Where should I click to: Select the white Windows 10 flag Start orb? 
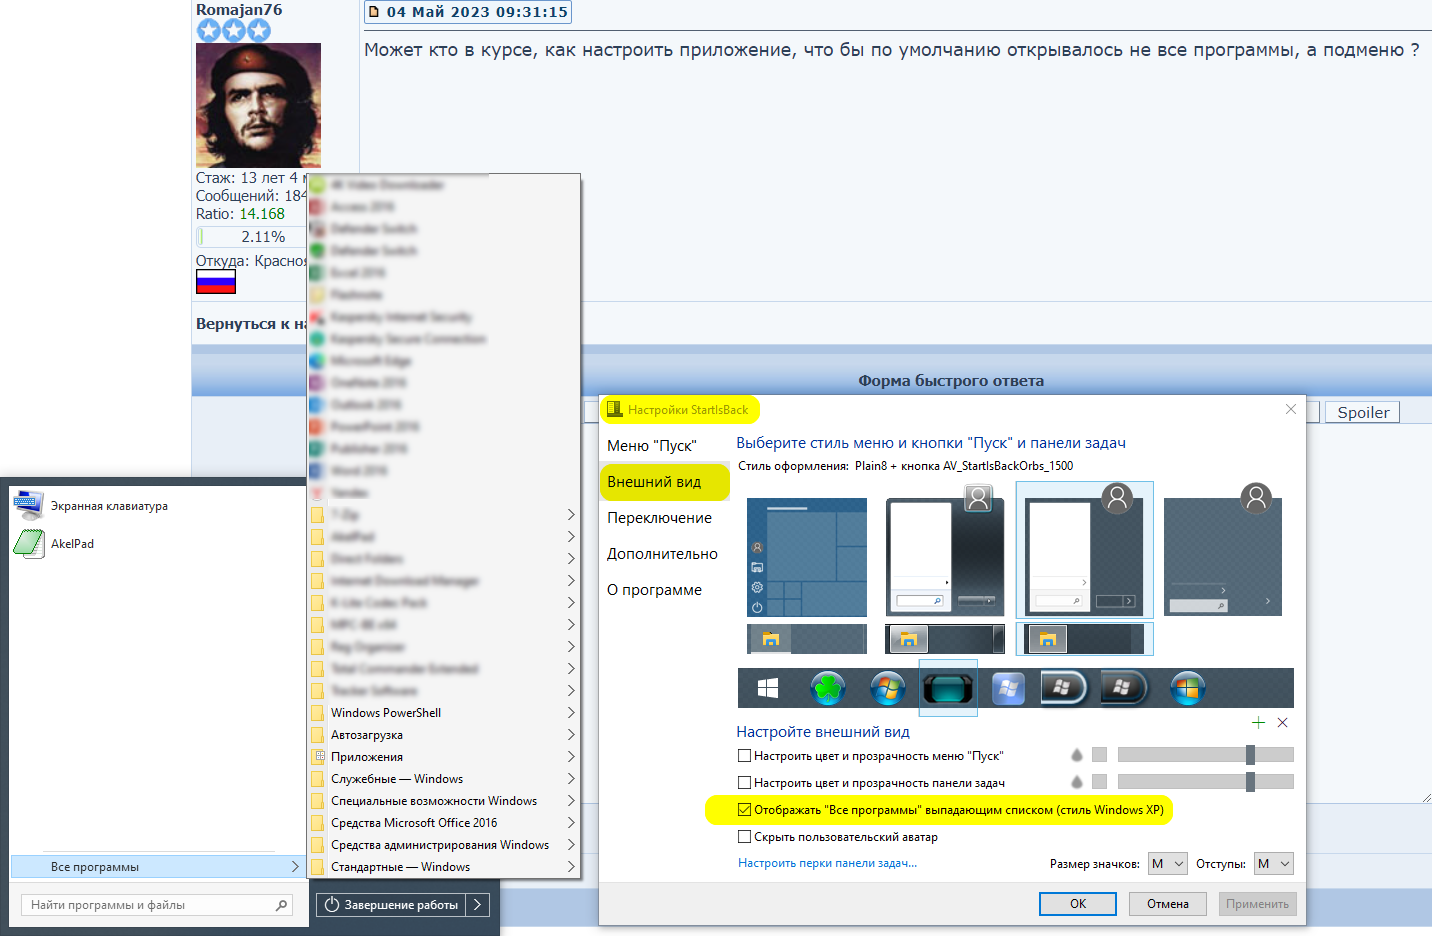[x=768, y=688]
